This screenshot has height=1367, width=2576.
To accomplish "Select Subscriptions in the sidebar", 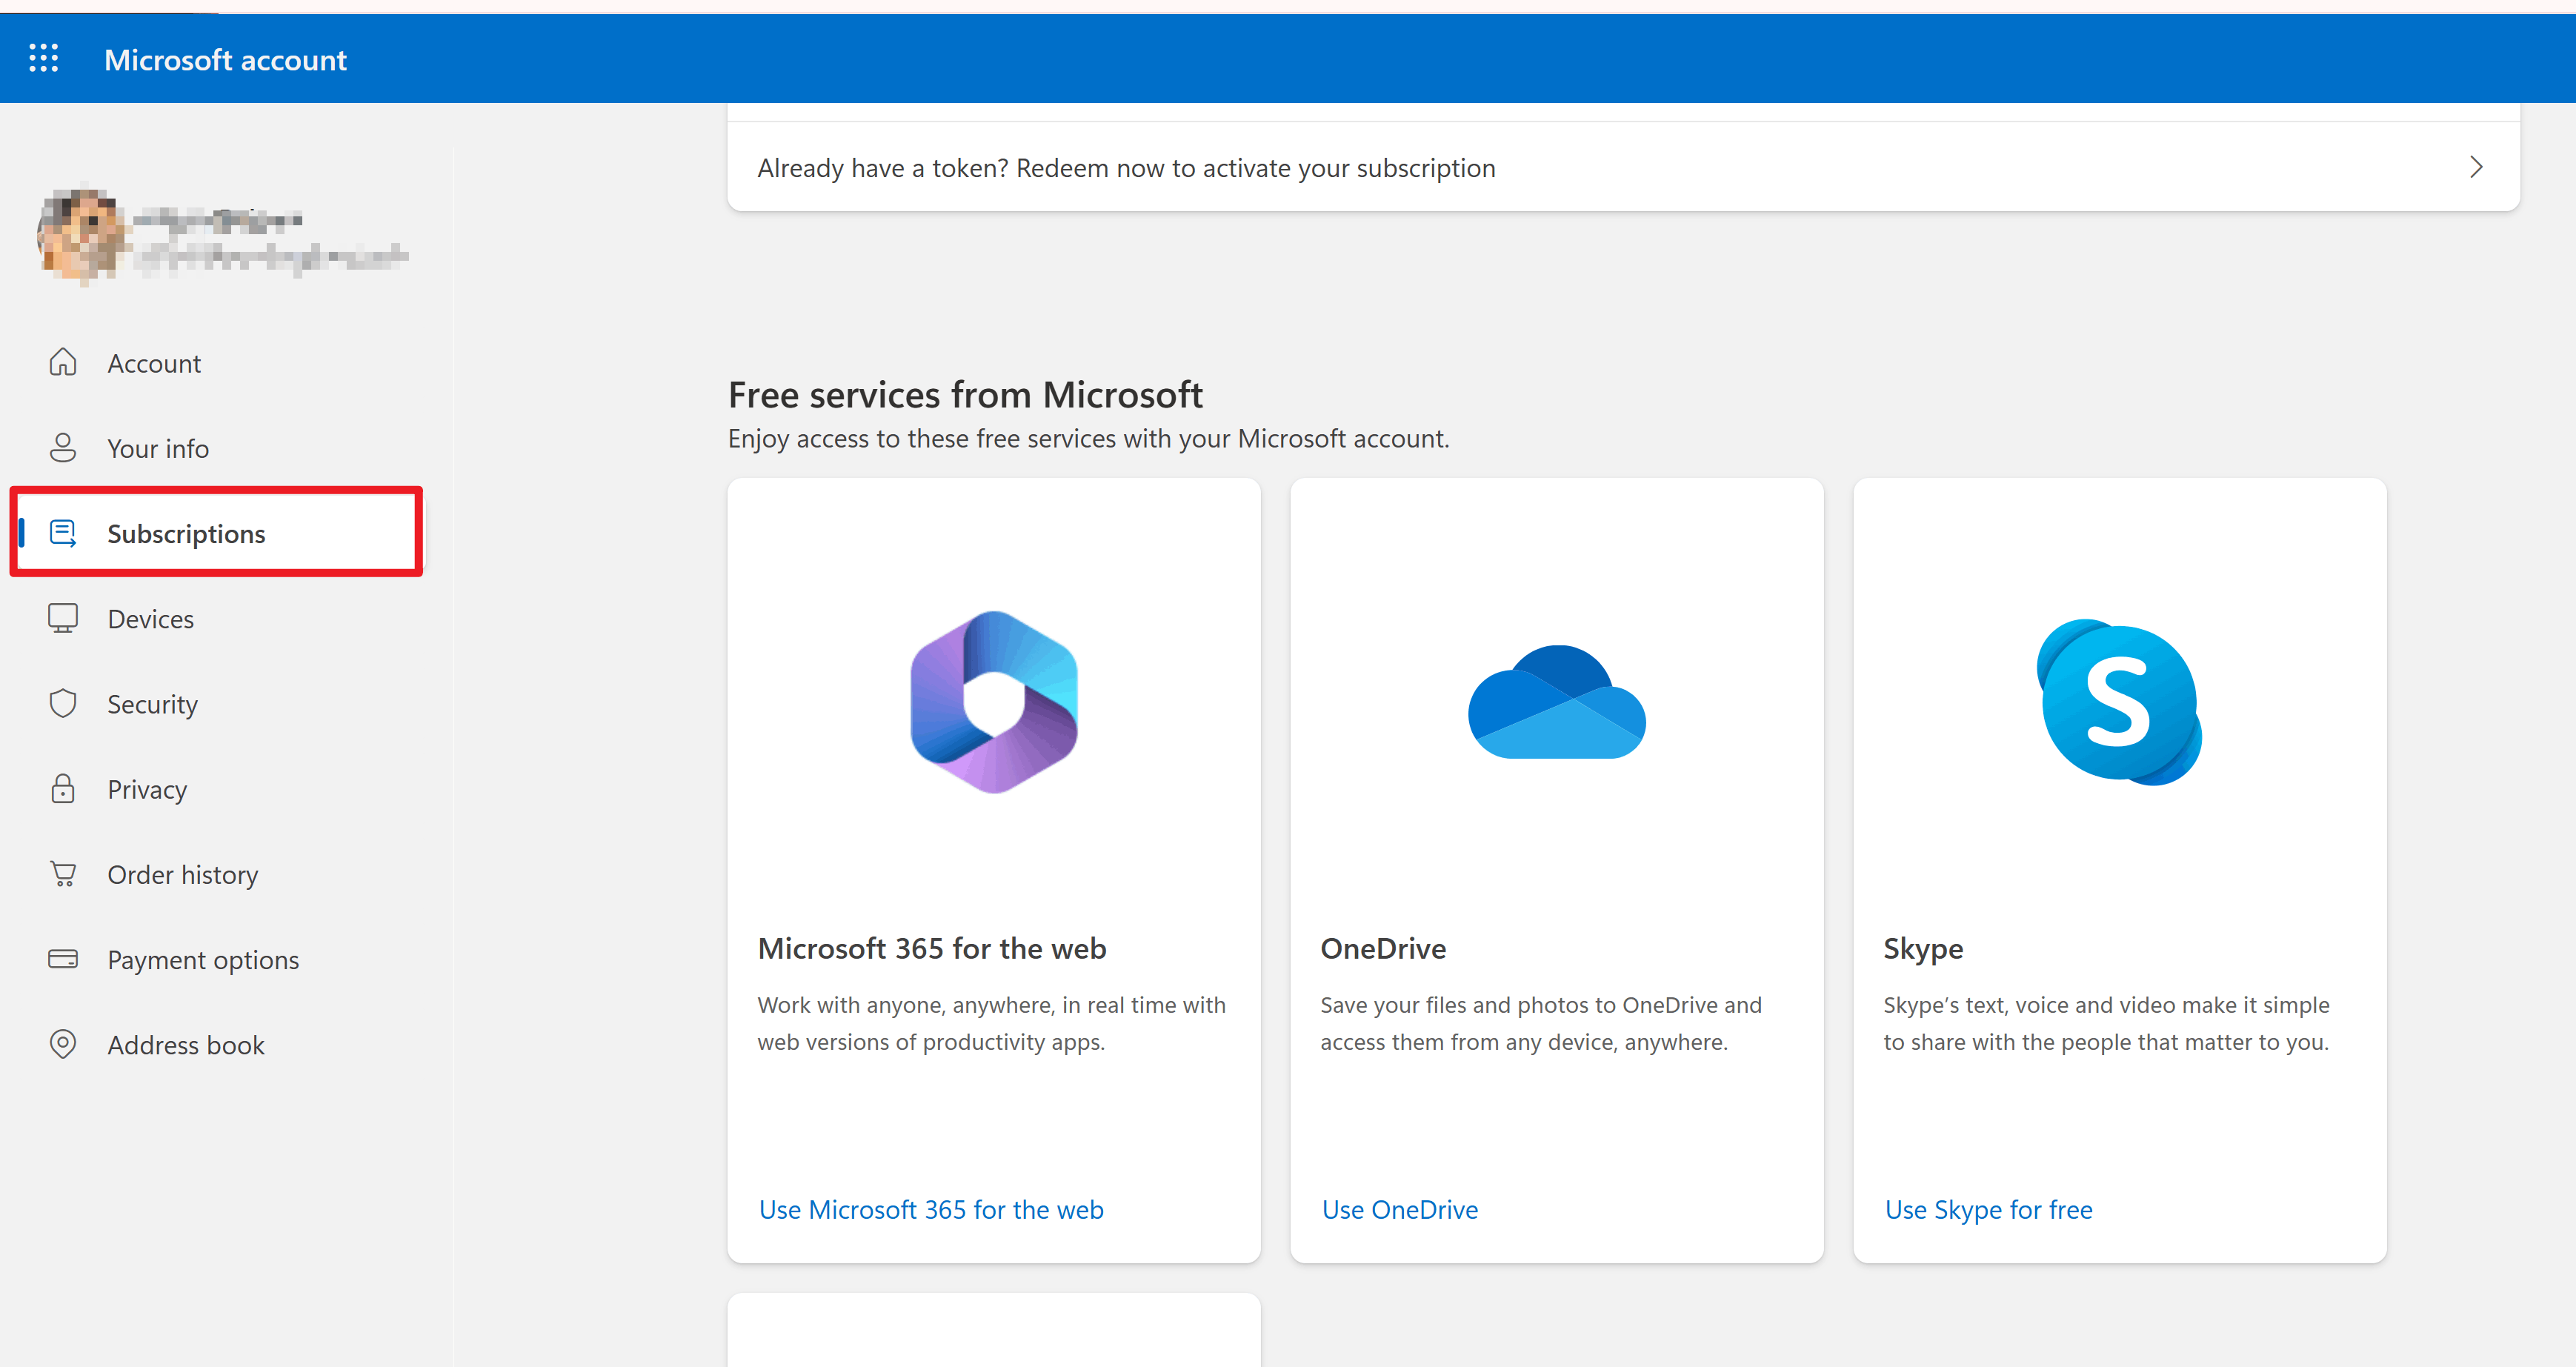I will point(186,534).
